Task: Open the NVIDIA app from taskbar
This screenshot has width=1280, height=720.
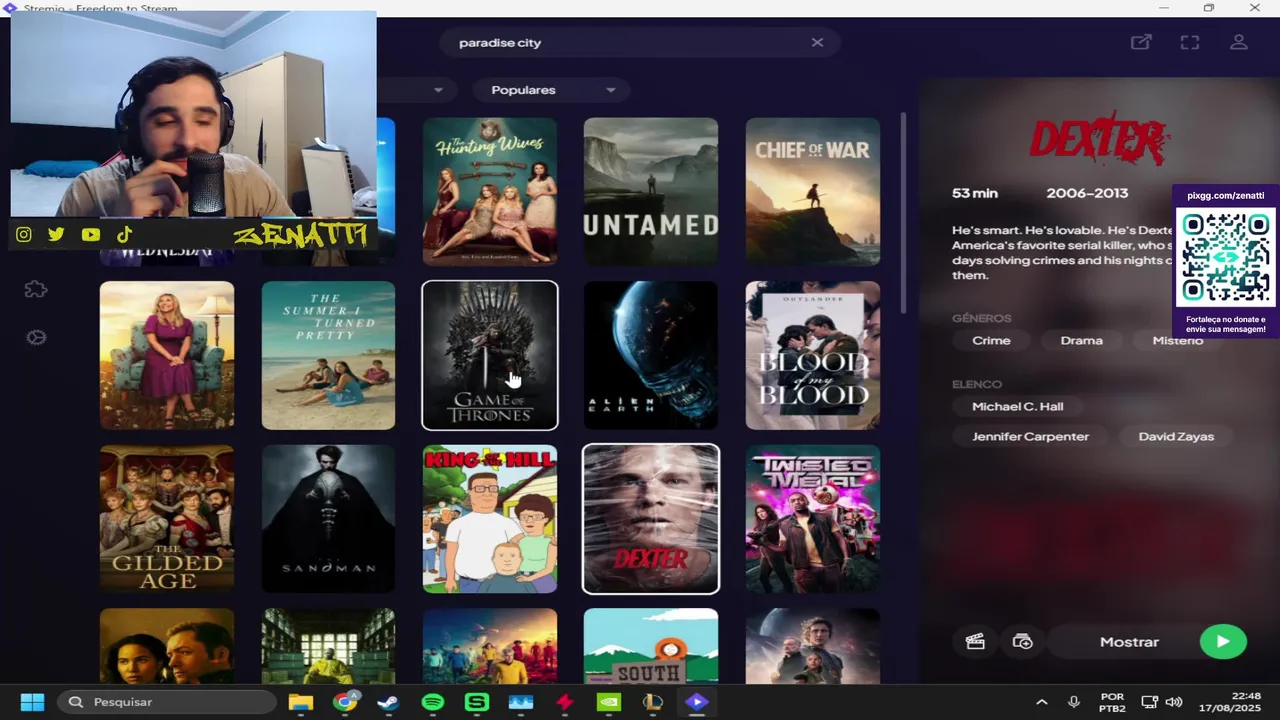Action: 608,702
